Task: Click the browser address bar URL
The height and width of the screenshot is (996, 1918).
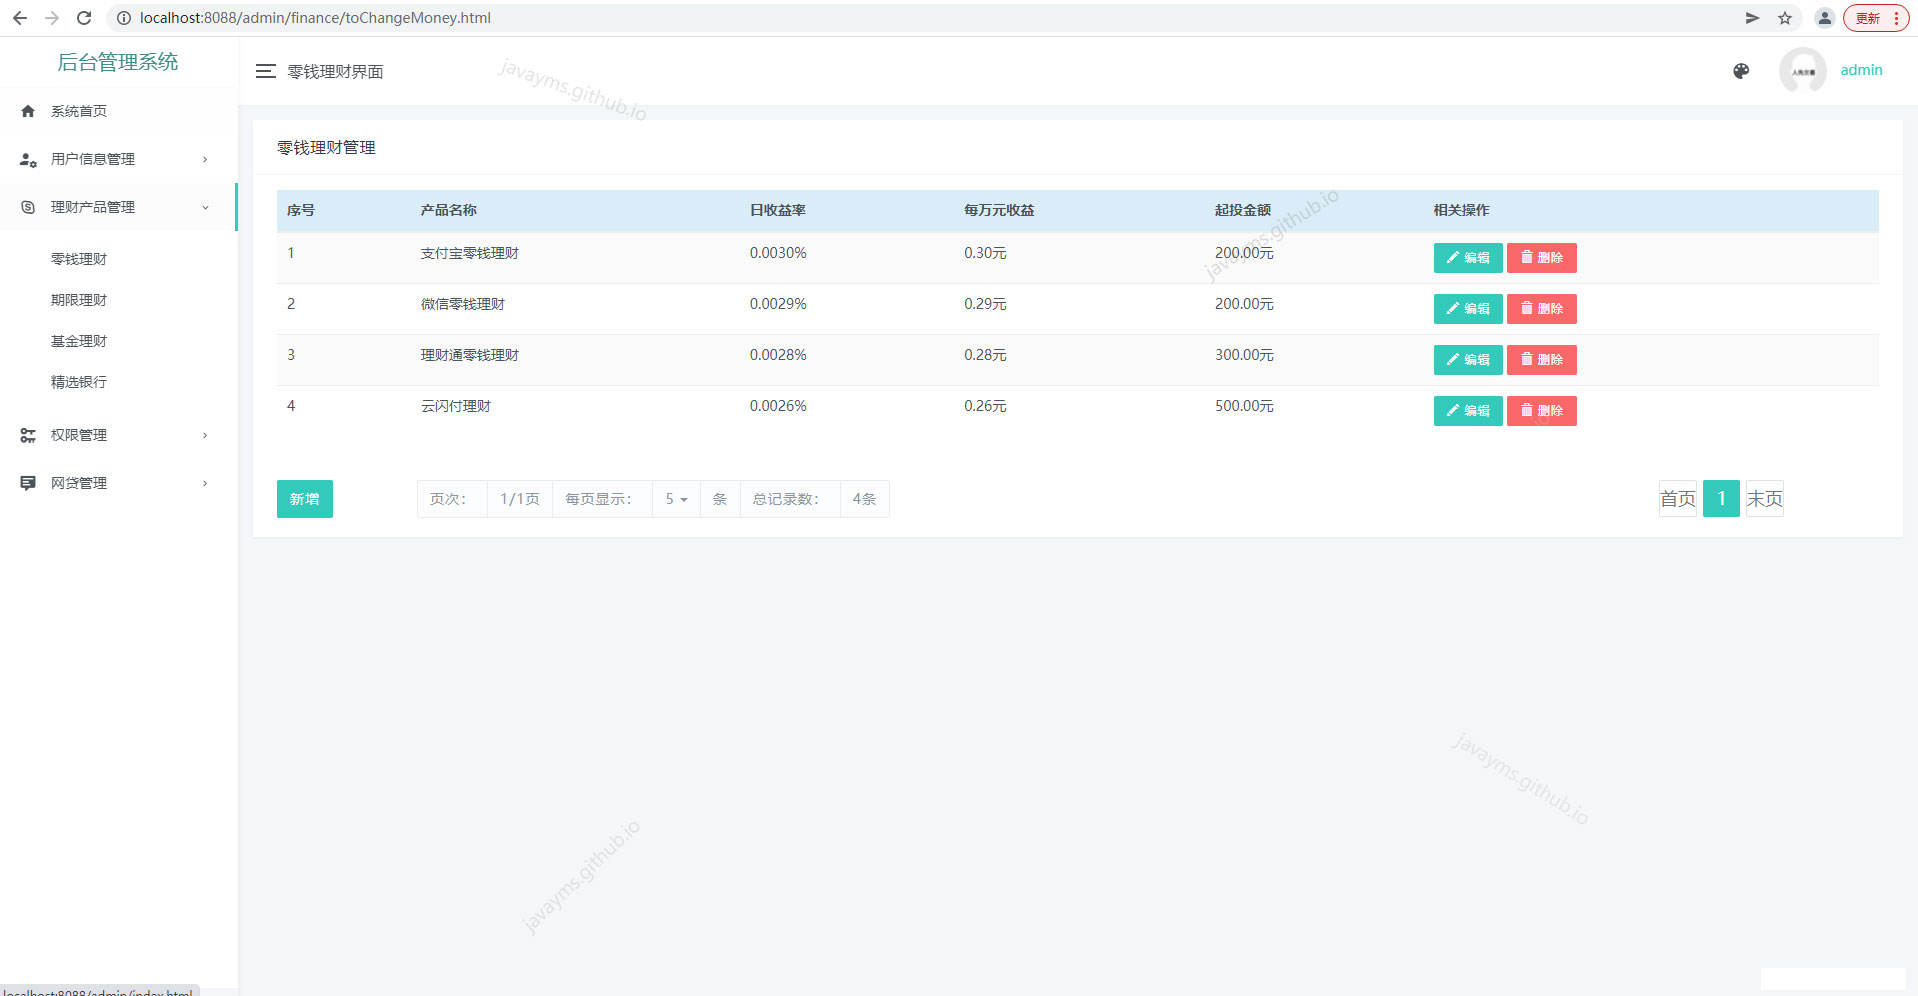Action: [315, 18]
